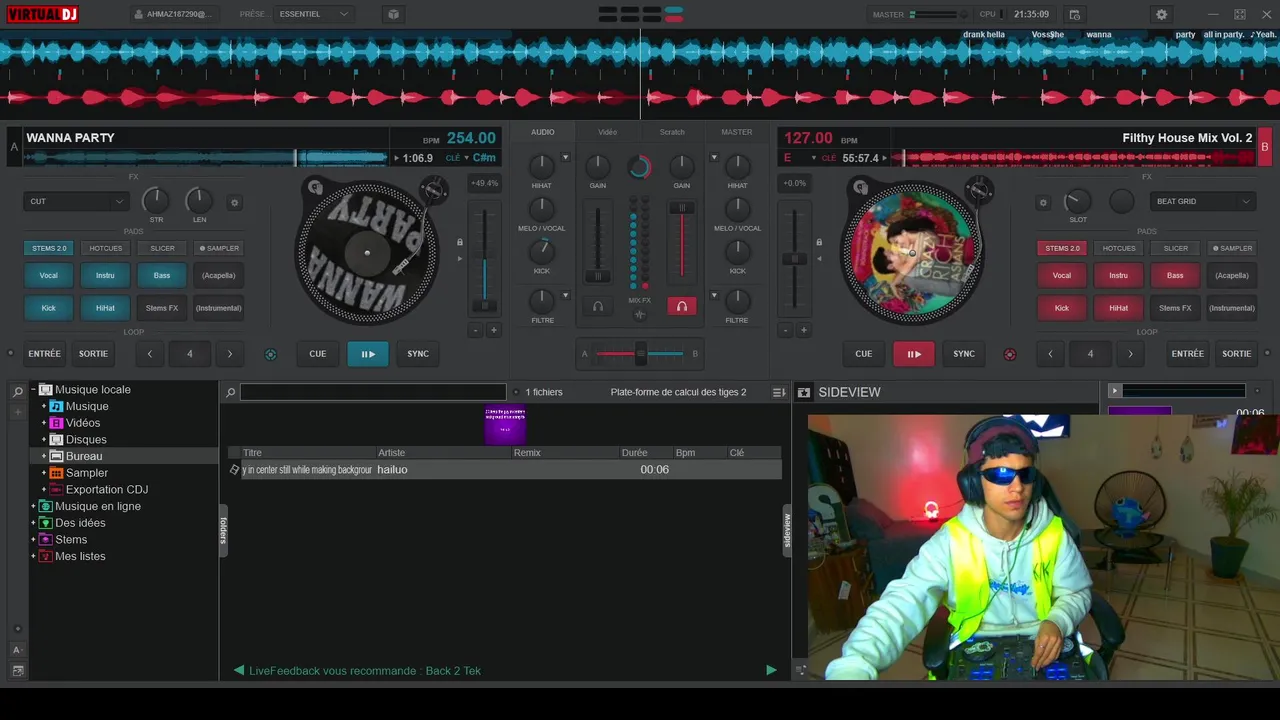
Task: Halve left deck loop length
Action: (150, 354)
